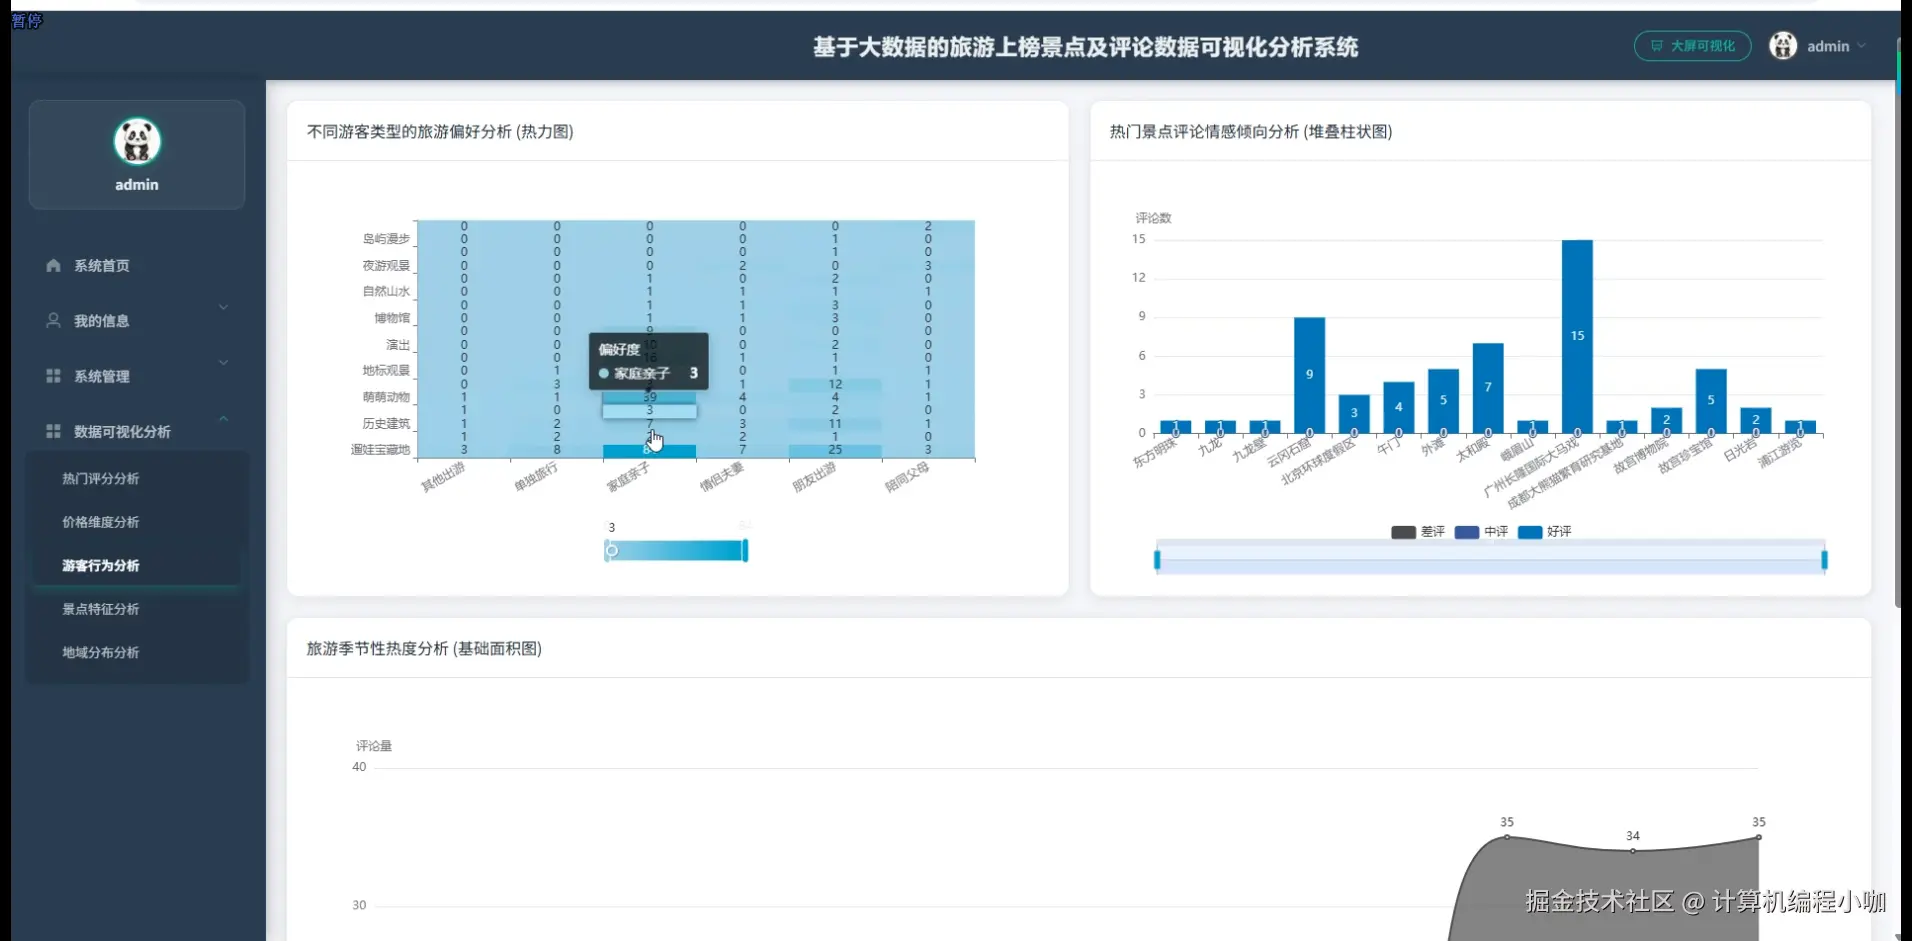Click the 博物馆 heatmap row label
The height and width of the screenshot is (941, 1912).
pos(392,318)
